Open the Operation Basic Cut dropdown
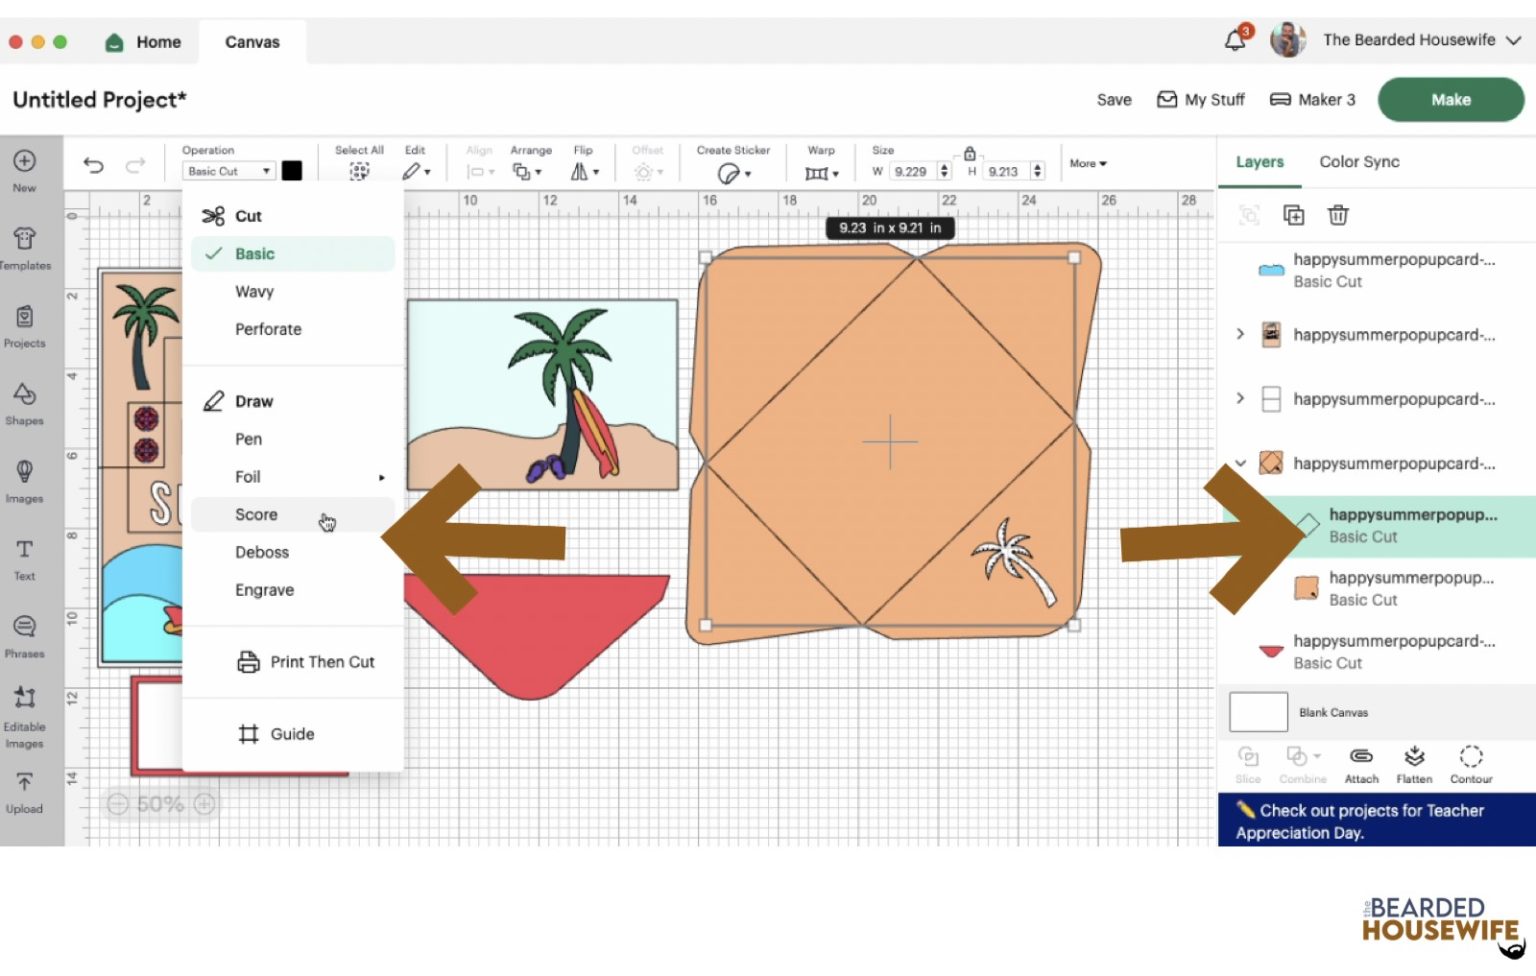The image size is (1536, 976). click(229, 171)
